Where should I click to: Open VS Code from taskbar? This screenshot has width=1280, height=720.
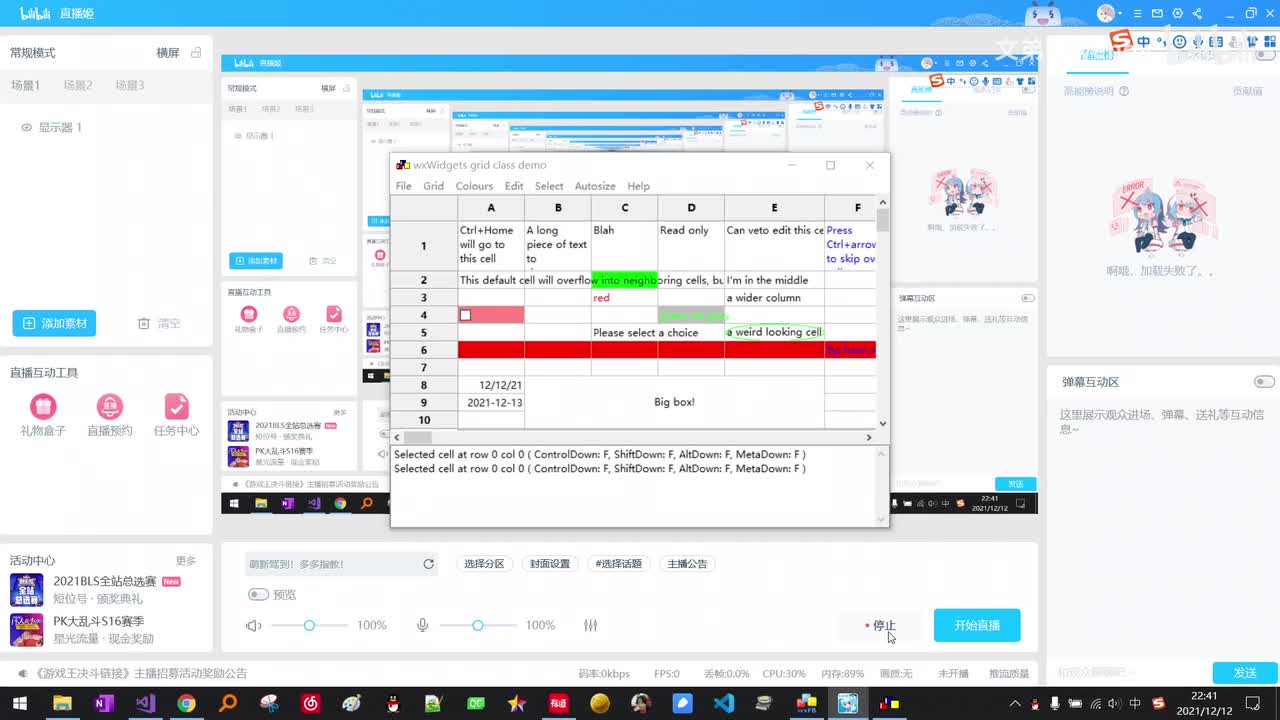[x=723, y=704]
